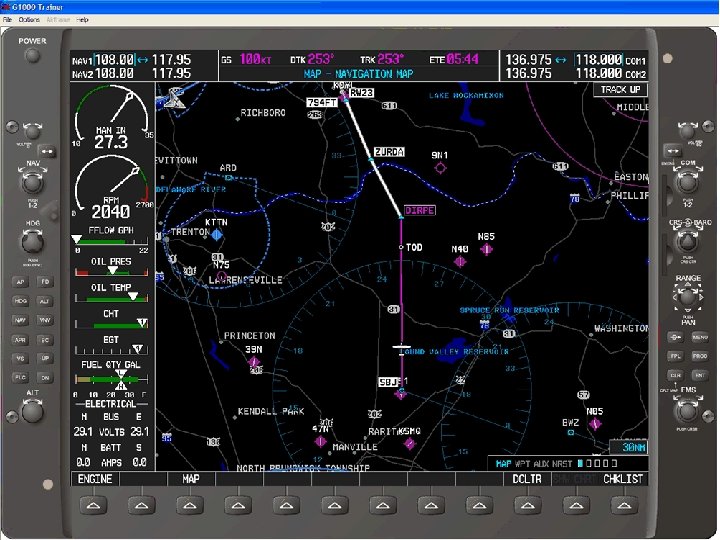Click the softkey arrow below ENGINE
720x540 pixels.
click(x=93, y=506)
